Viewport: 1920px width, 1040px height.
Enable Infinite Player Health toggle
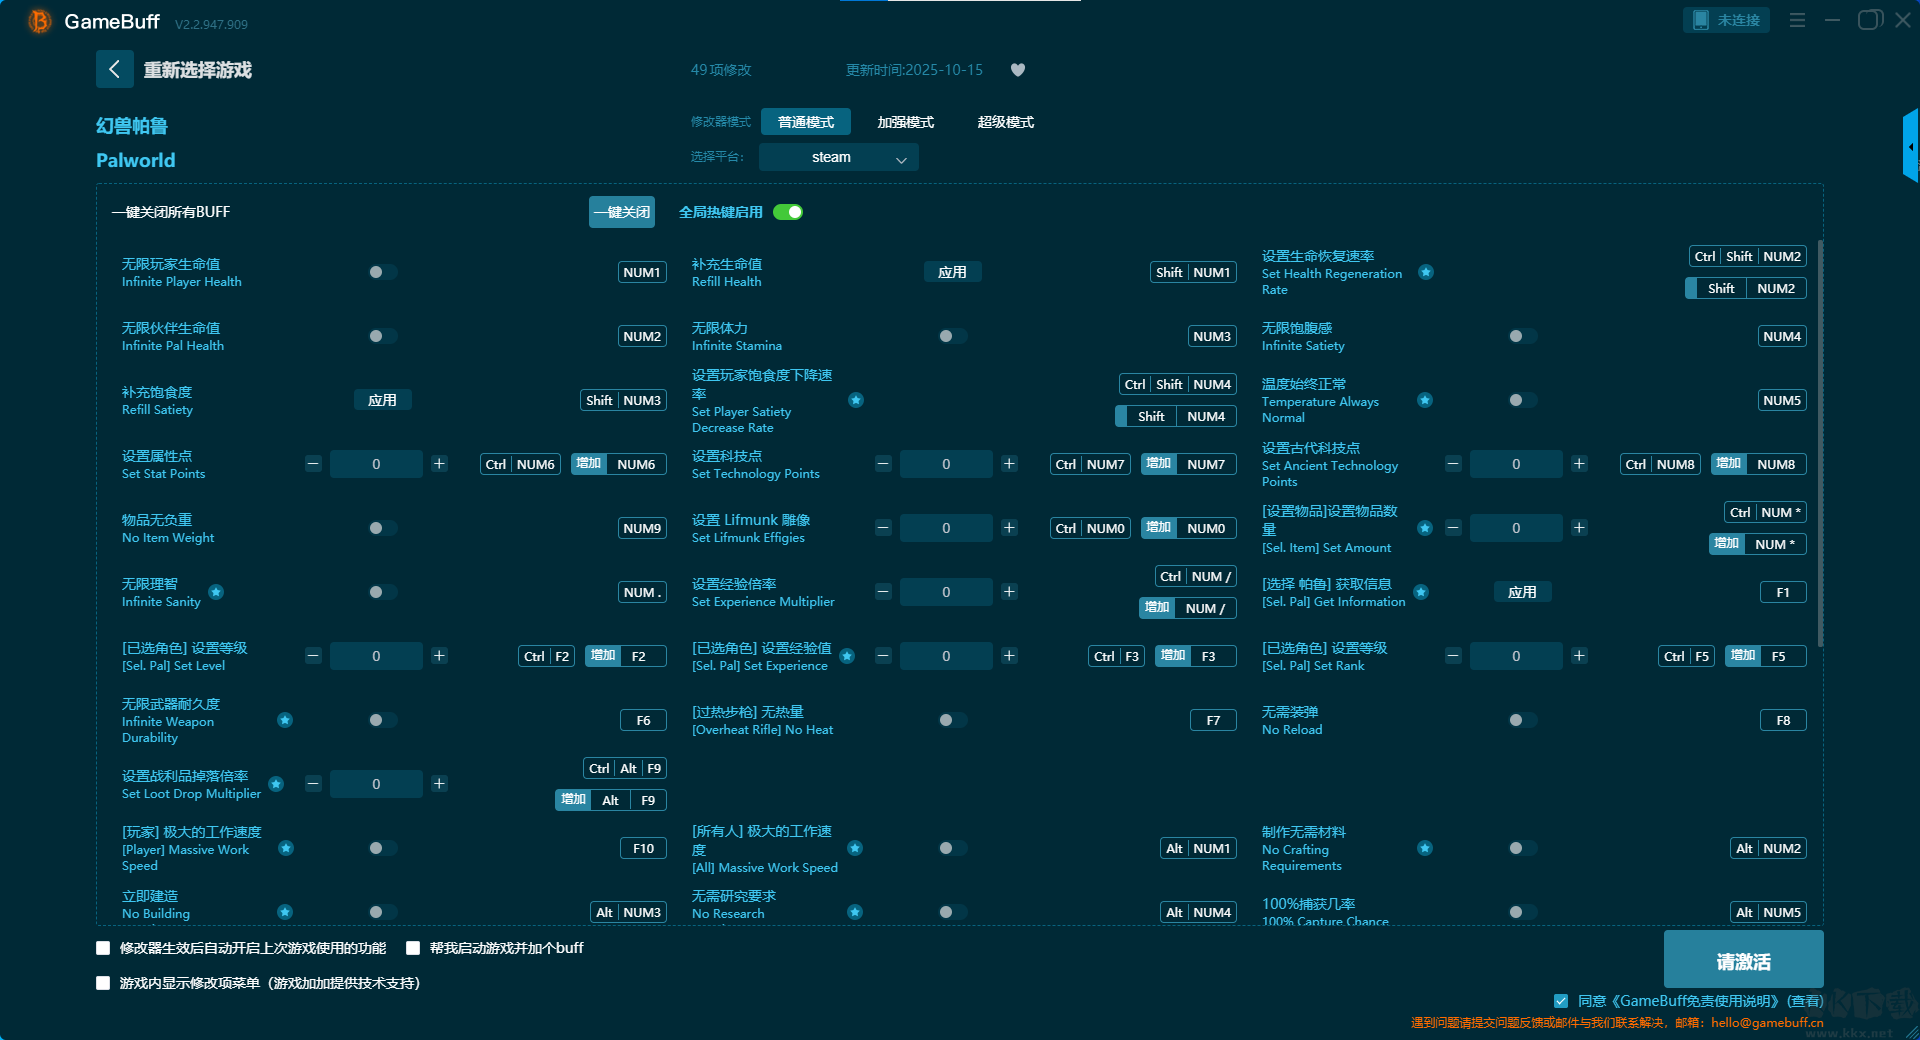(x=383, y=272)
